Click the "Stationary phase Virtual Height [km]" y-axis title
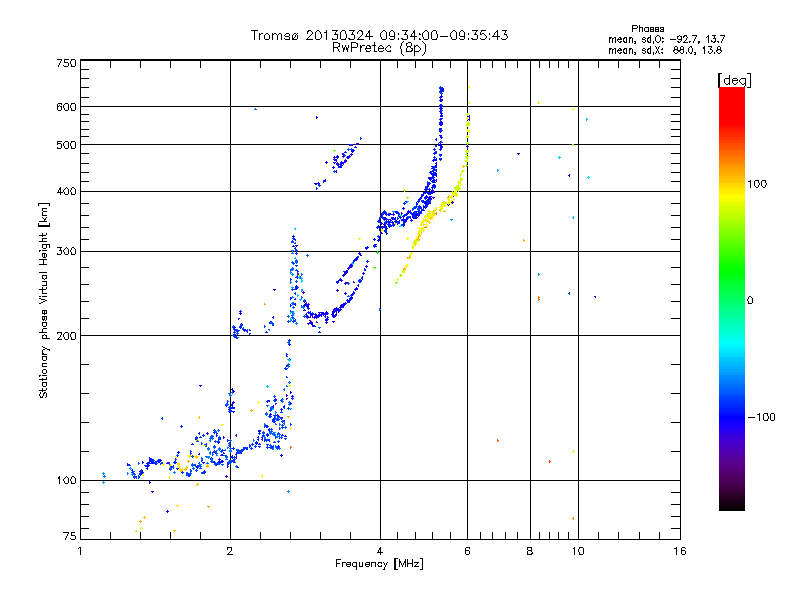800x600 pixels. coord(44,301)
